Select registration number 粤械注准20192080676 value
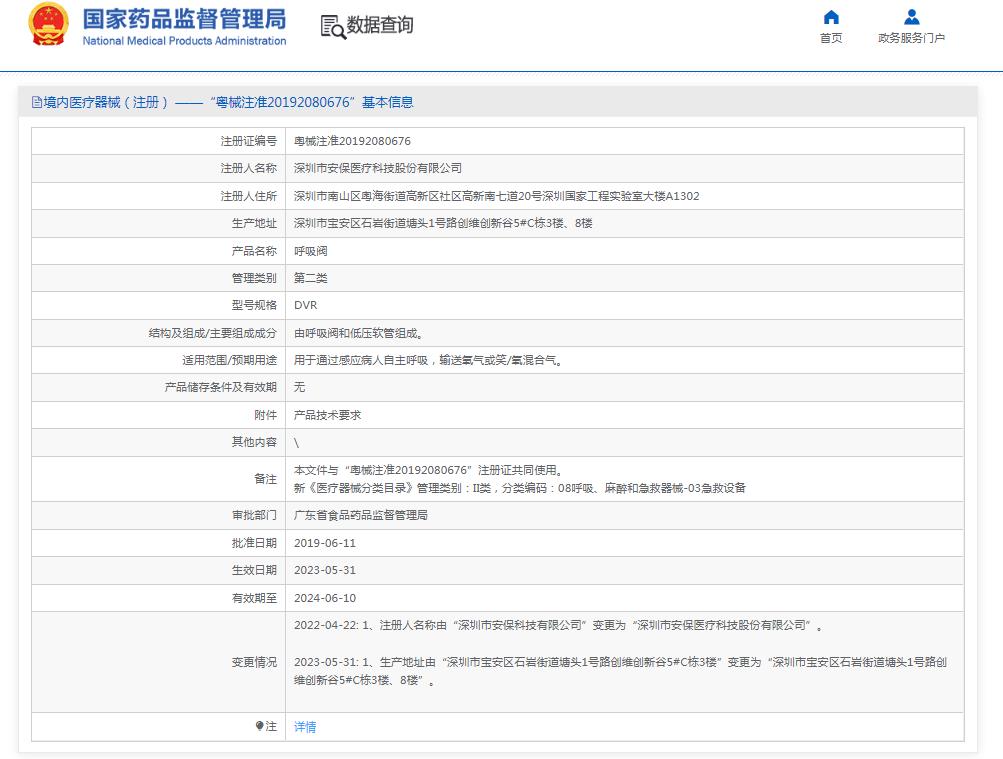This screenshot has width=1003, height=759. [352, 141]
